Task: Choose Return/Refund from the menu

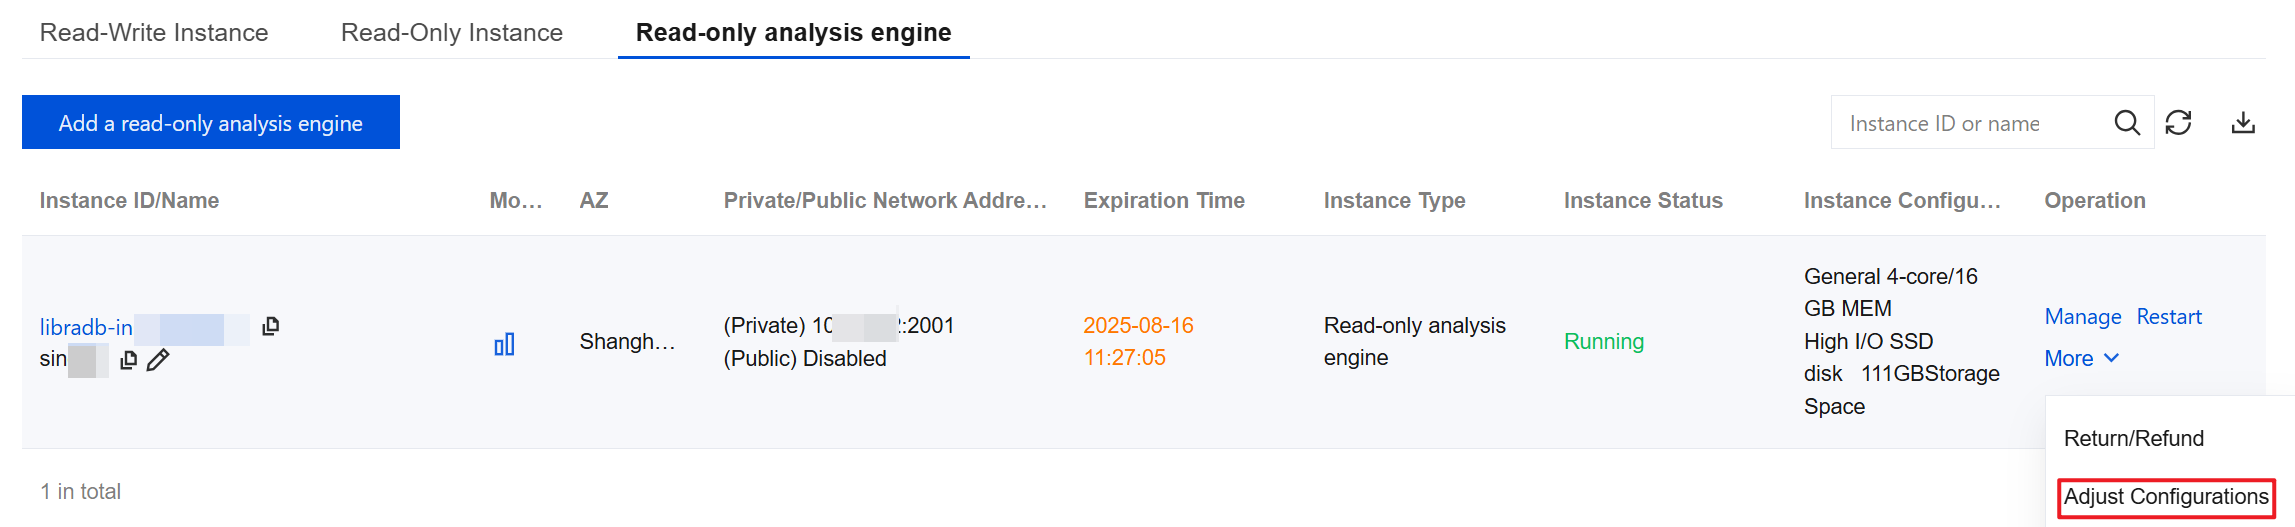Action: click(x=2133, y=438)
